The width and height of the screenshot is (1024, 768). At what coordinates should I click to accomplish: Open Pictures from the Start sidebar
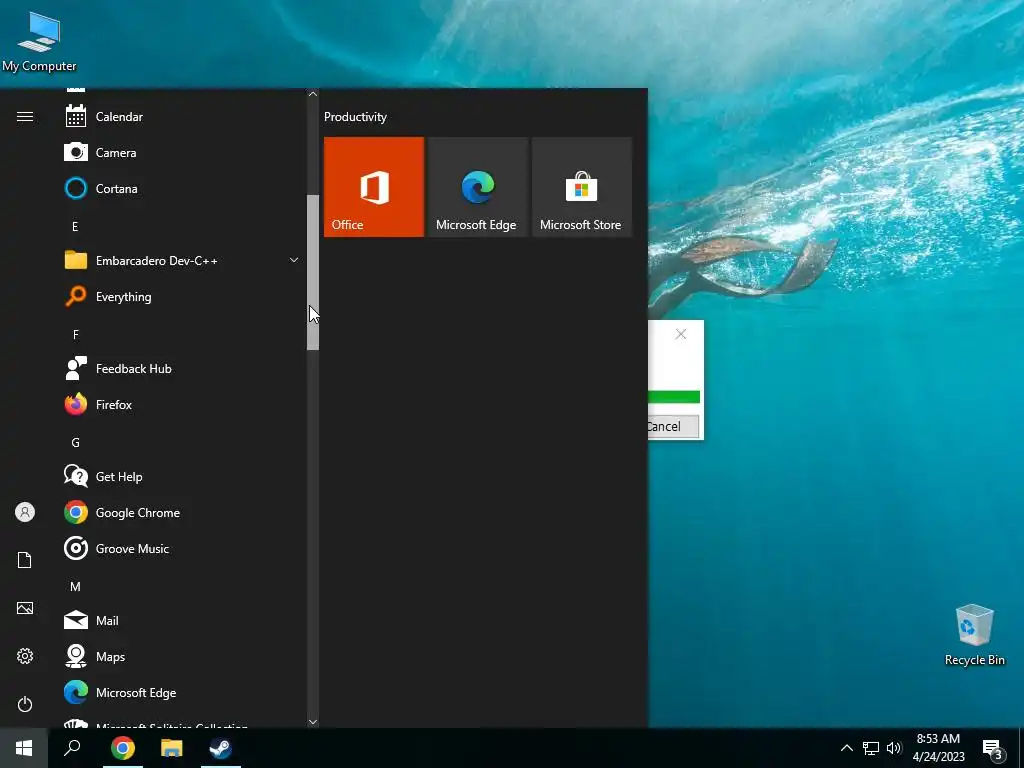pyautogui.click(x=25, y=608)
